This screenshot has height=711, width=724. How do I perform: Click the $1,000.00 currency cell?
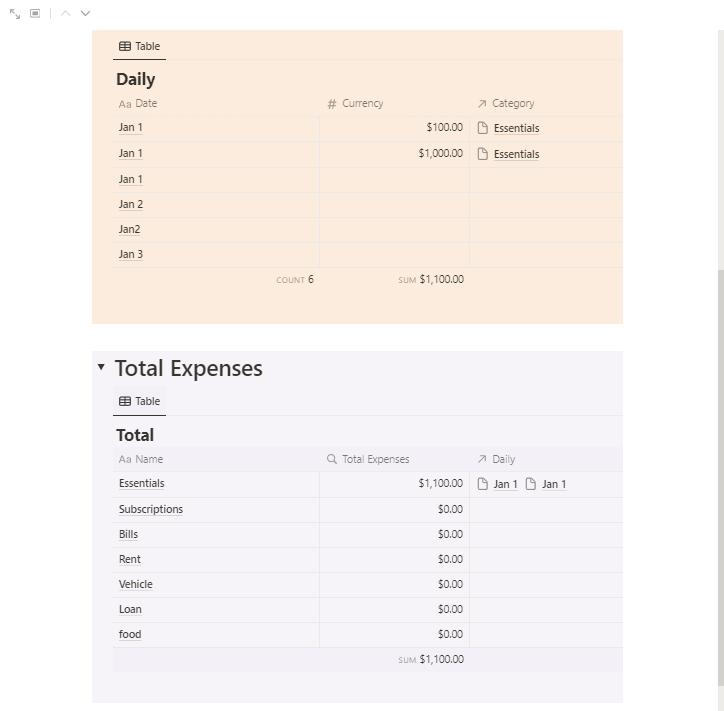(440, 153)
